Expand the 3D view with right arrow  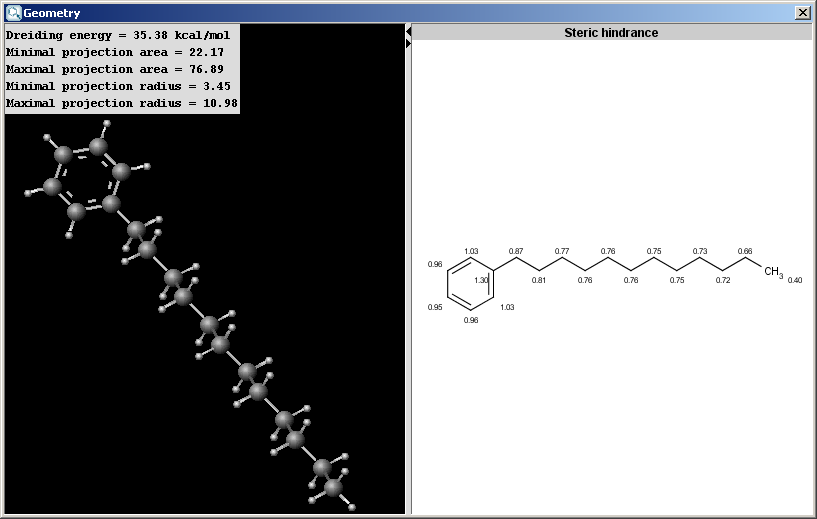coord(408,44)
